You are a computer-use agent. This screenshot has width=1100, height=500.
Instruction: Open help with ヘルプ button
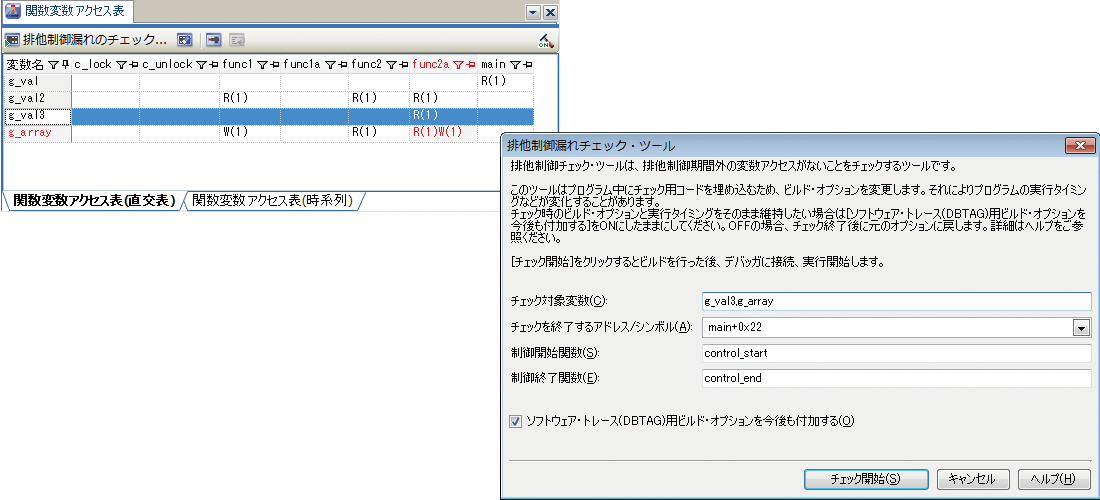[x=1053, y=479]
